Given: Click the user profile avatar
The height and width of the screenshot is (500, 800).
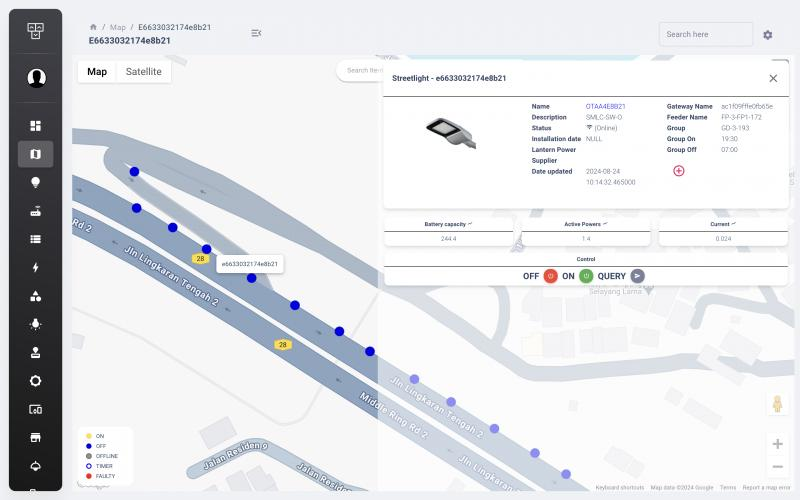Looking at the screenshot, I should tap(36, 78).
